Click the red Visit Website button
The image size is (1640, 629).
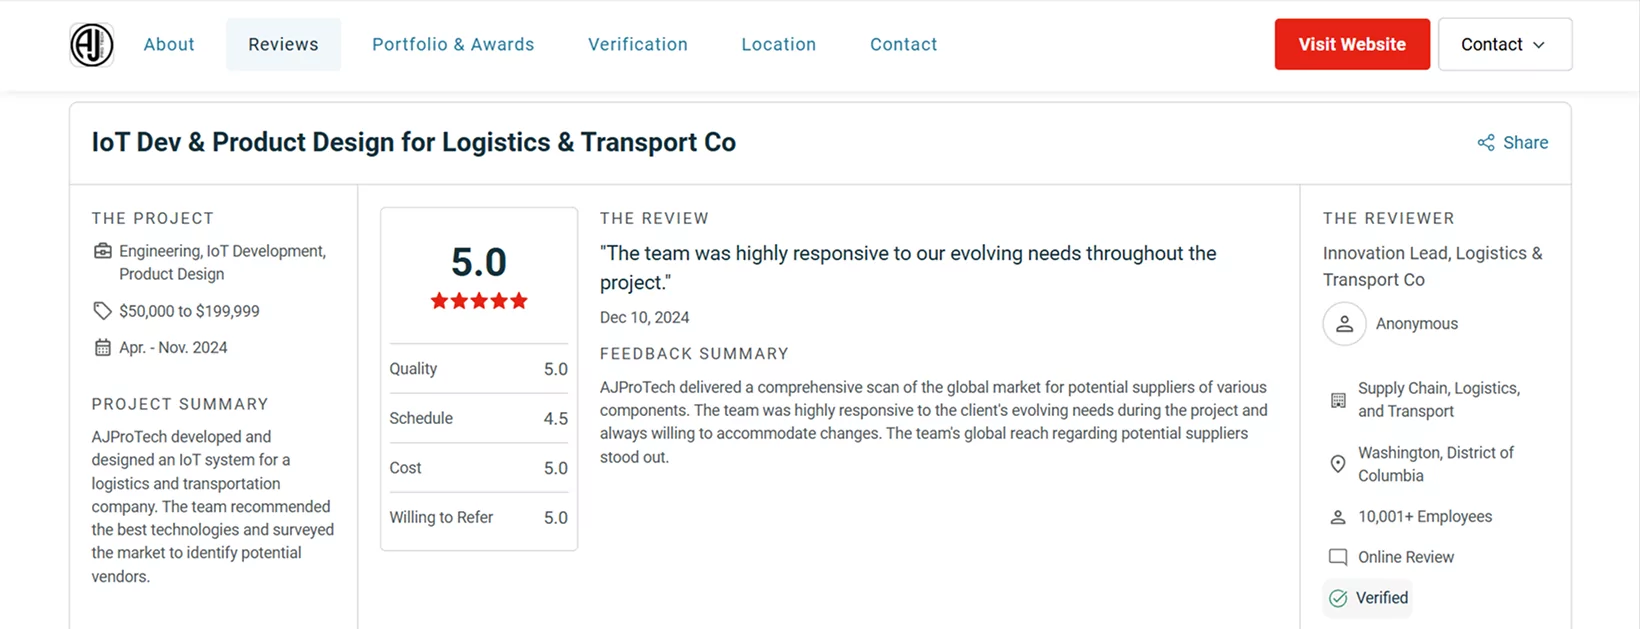tap(1352, 44)
